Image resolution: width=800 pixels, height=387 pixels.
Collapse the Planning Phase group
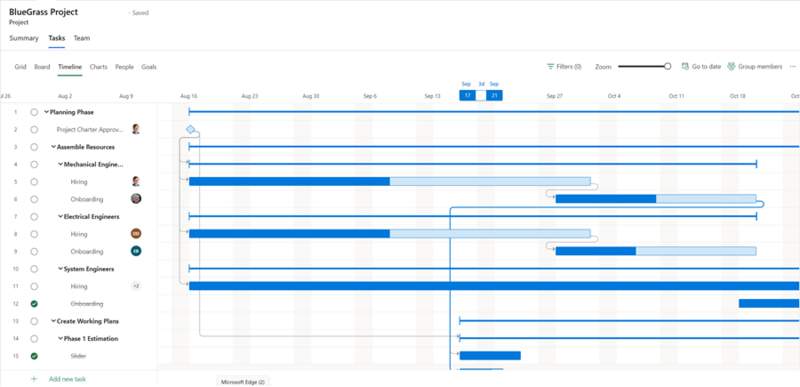tap(46, 112)
